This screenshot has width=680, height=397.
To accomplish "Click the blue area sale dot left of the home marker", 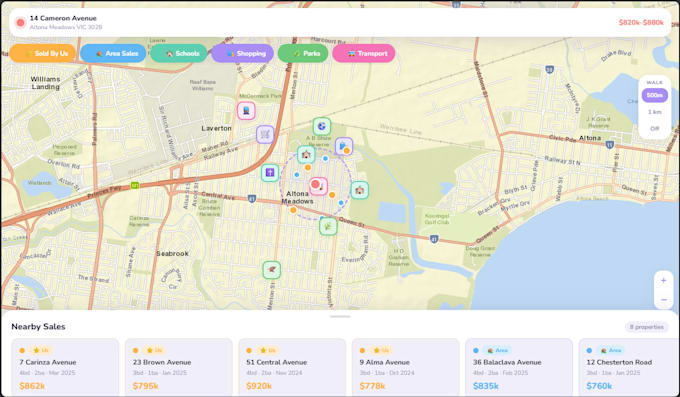I will coord(297,175).
